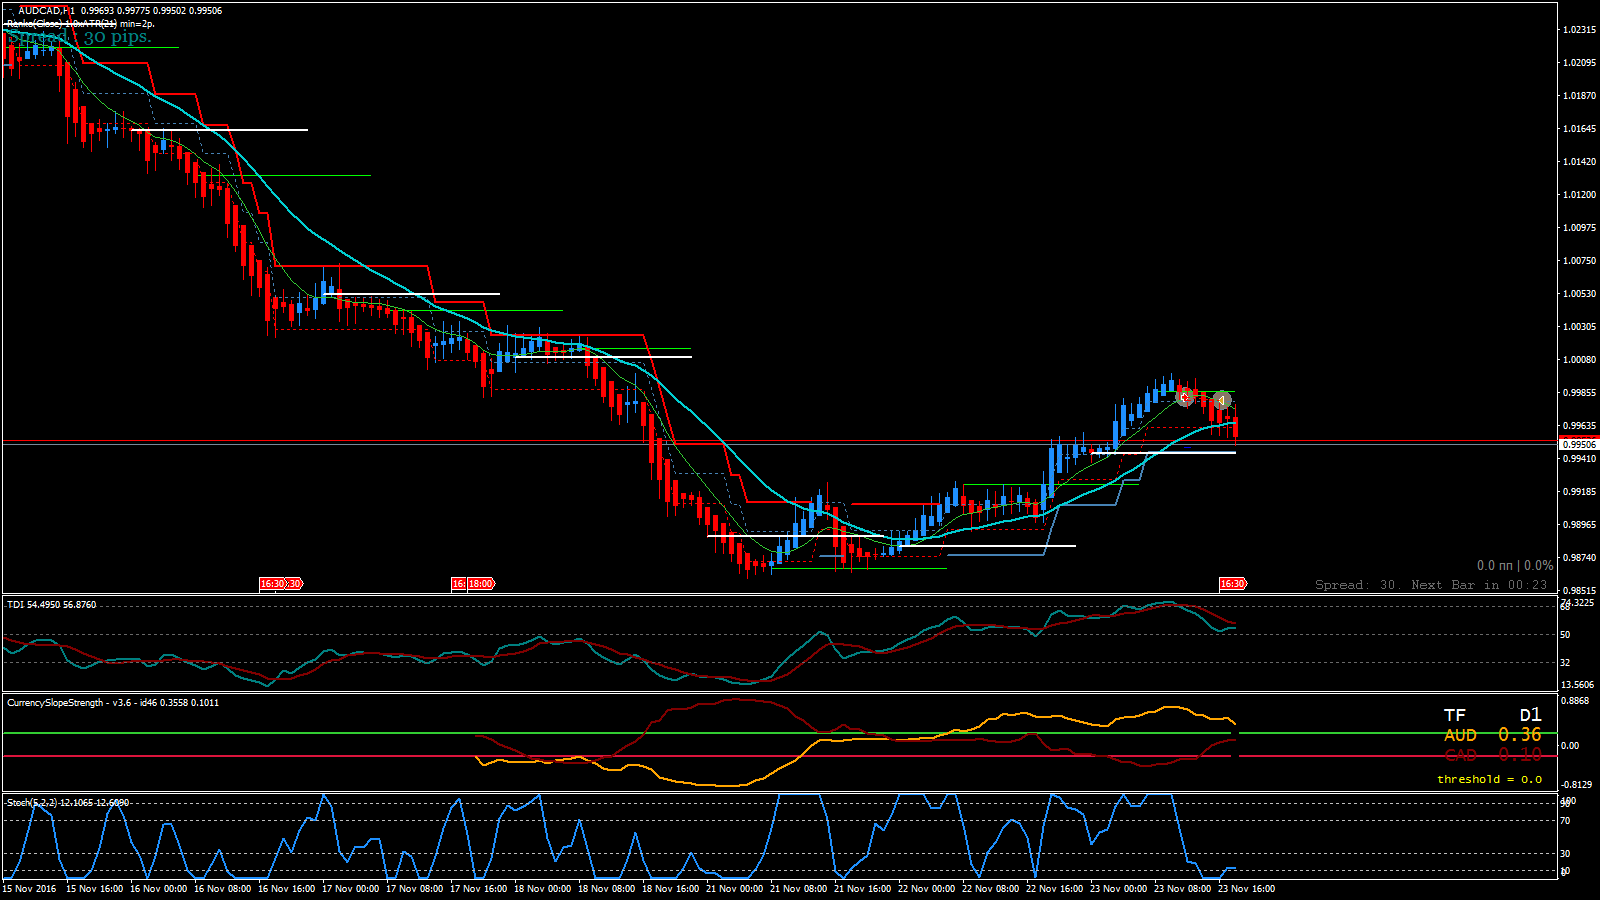Click the 1.00080 price scale label
Image resolution: width=1600 pixels, height=900 pixels.
1579,360
